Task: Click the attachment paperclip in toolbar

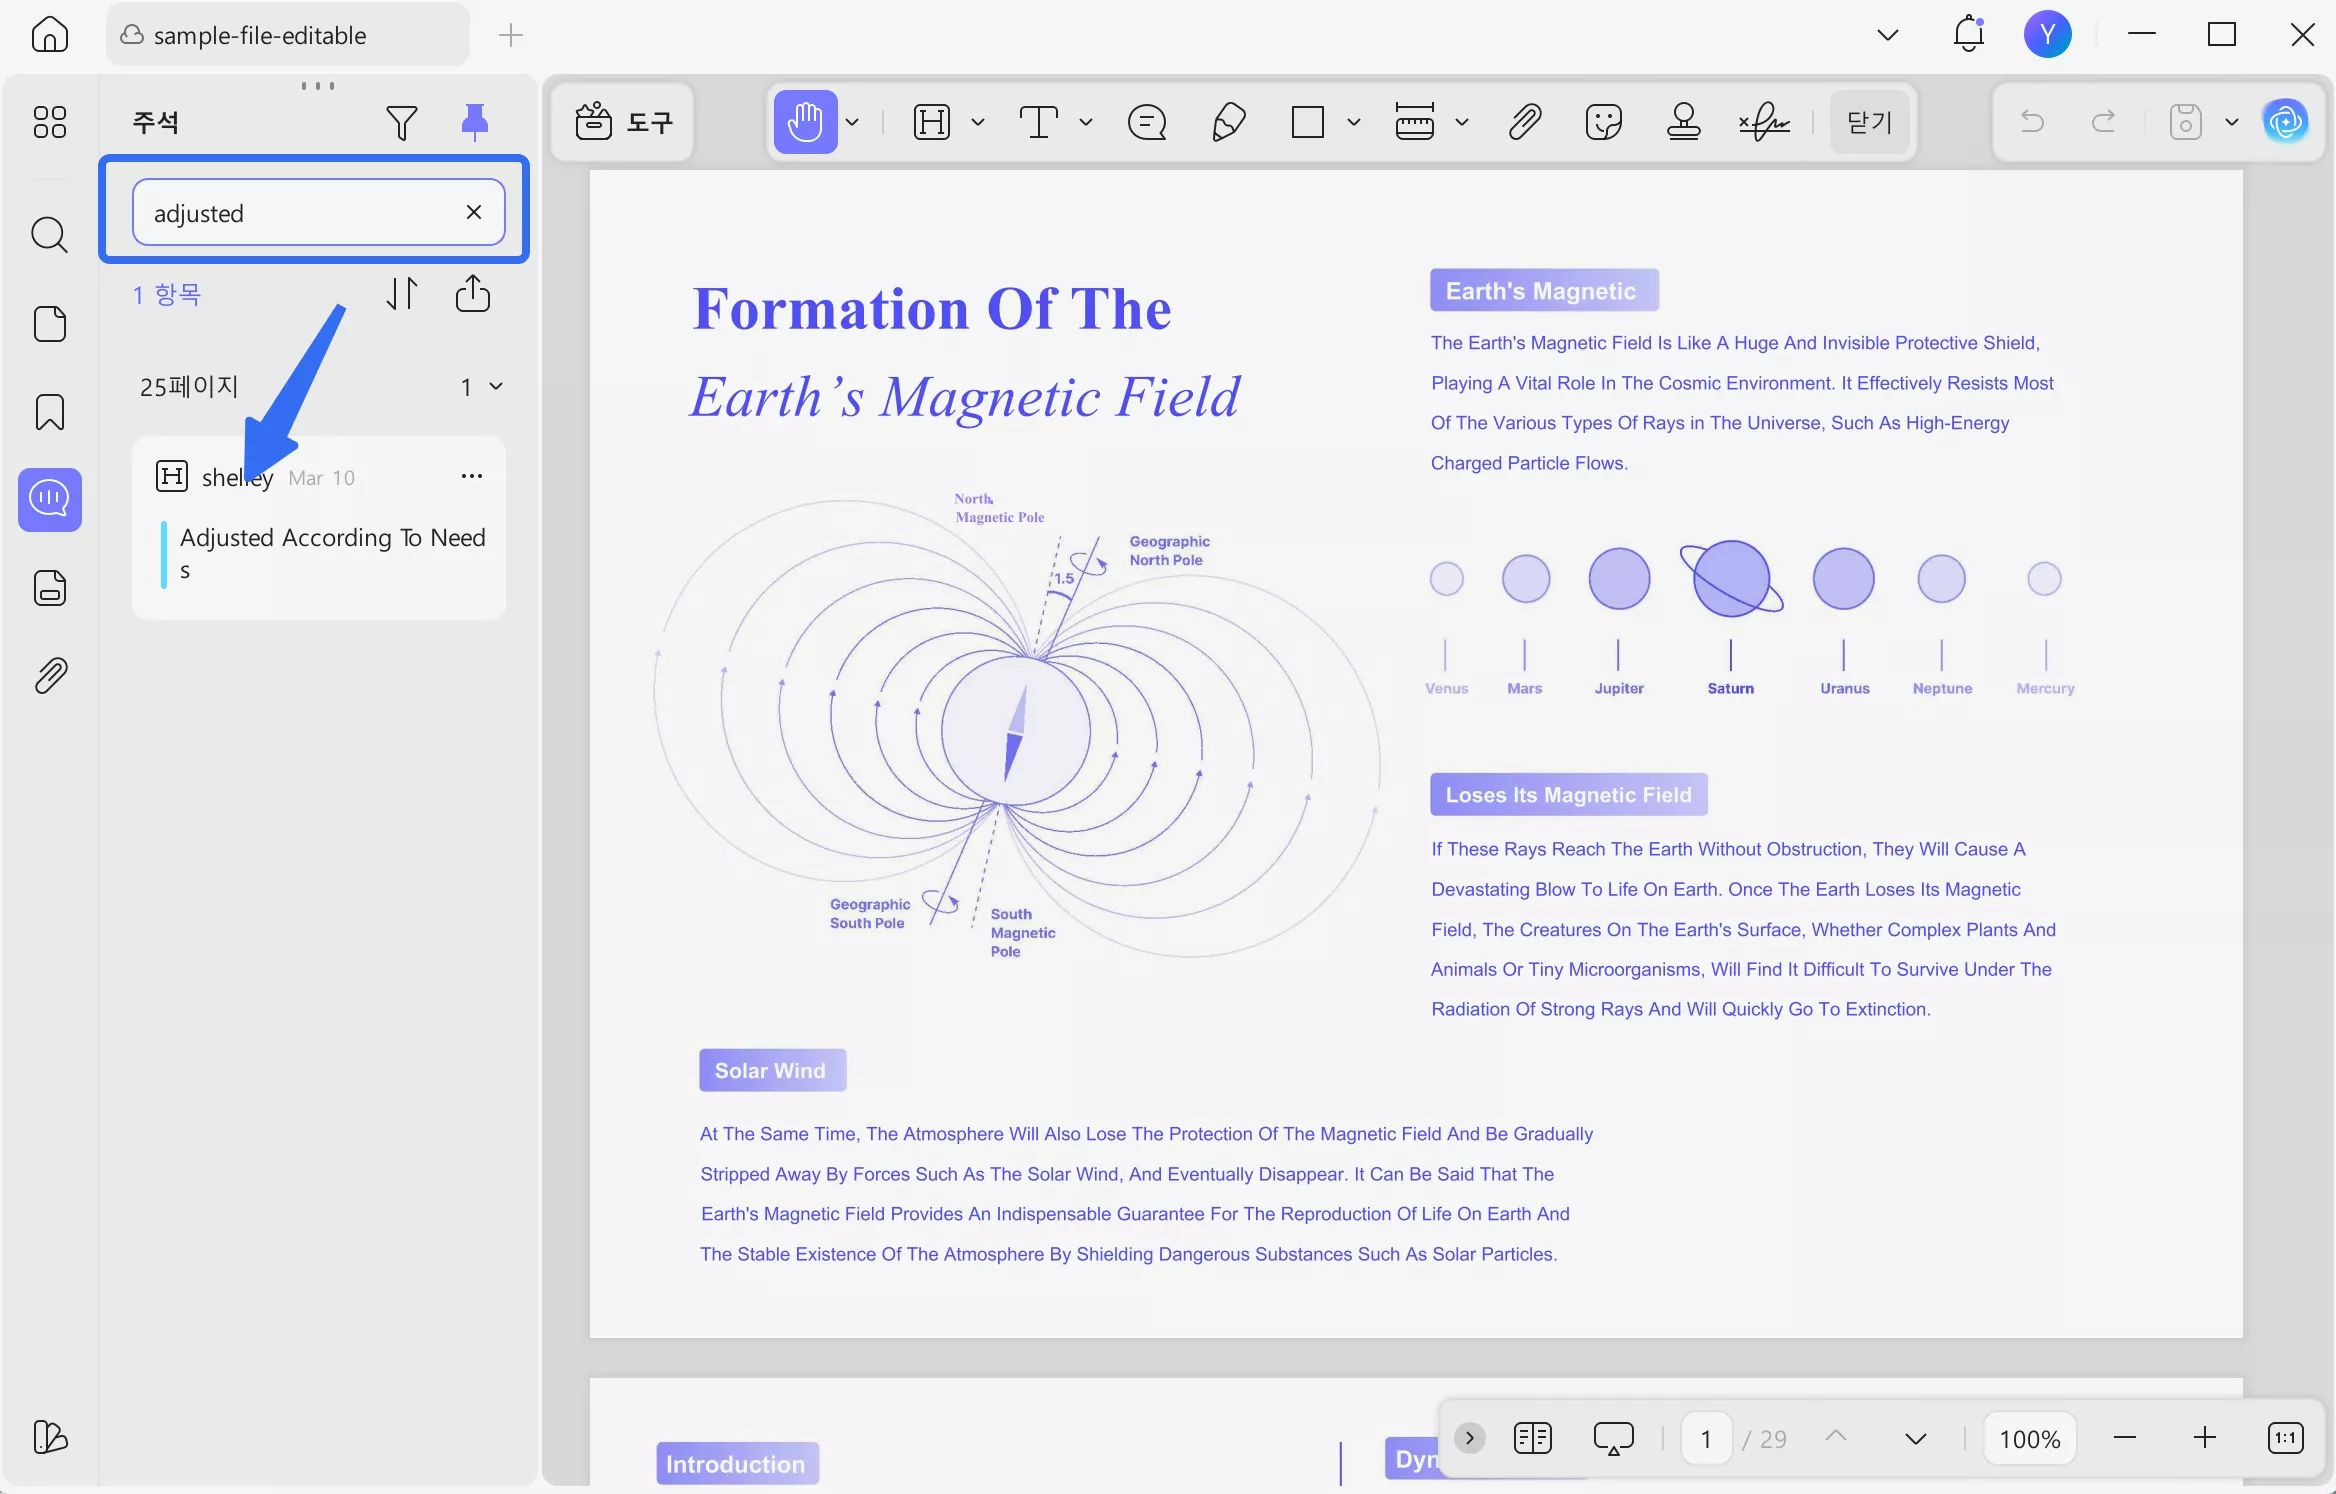Action: tap(1524, 122)
